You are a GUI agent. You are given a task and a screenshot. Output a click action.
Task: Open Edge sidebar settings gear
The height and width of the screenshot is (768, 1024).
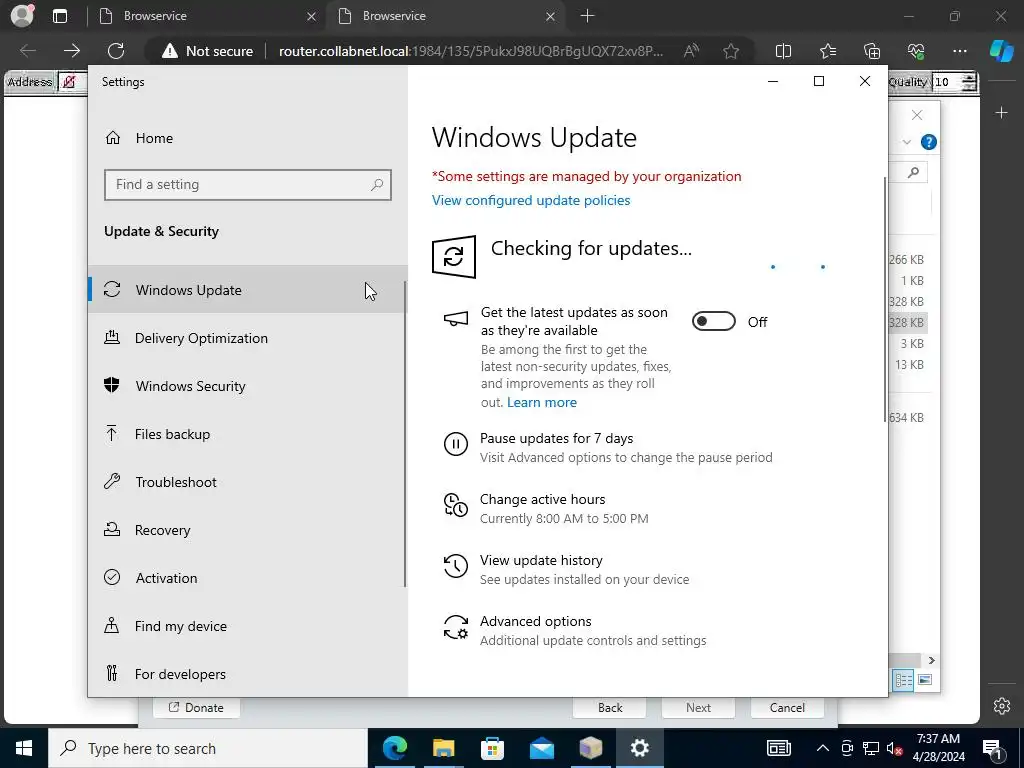coord(1002,706)
